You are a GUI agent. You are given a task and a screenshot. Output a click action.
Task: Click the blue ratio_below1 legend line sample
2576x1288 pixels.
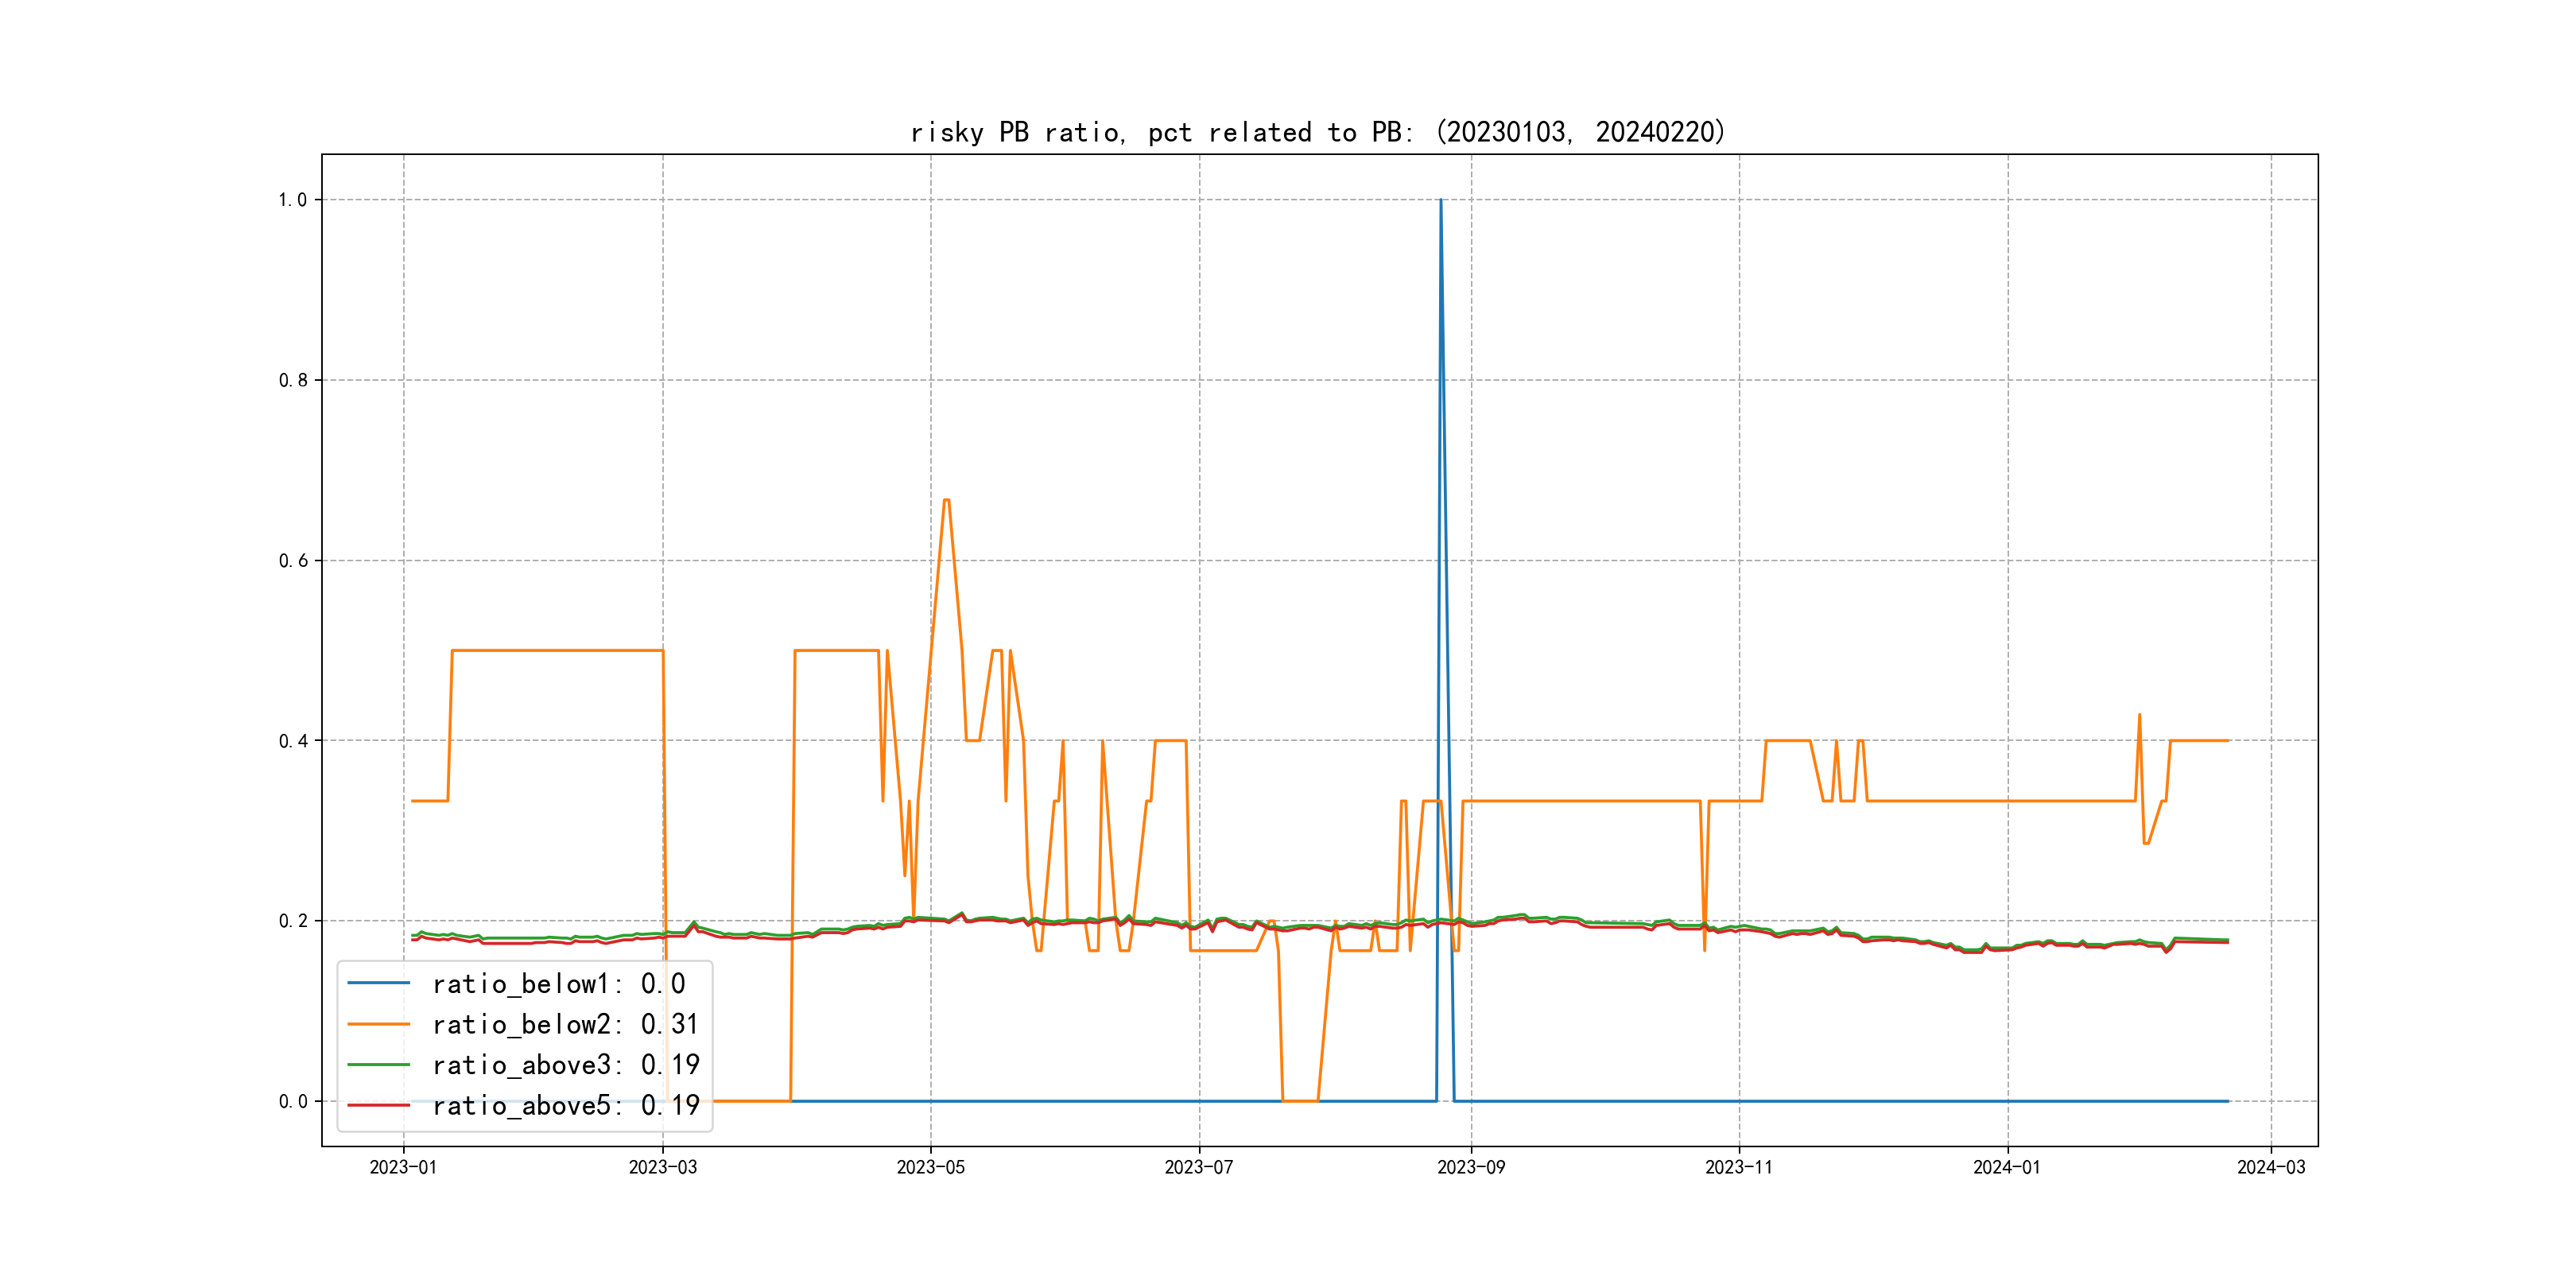point(378,984)
